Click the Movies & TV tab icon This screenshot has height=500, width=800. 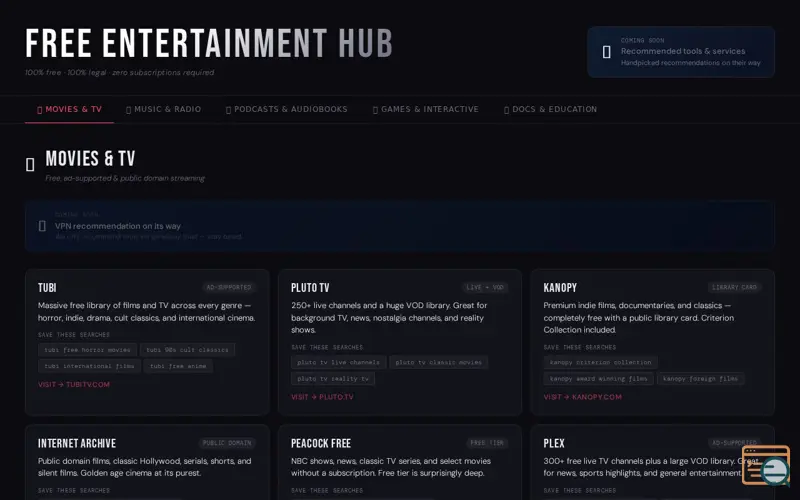[x=40, y=110]
